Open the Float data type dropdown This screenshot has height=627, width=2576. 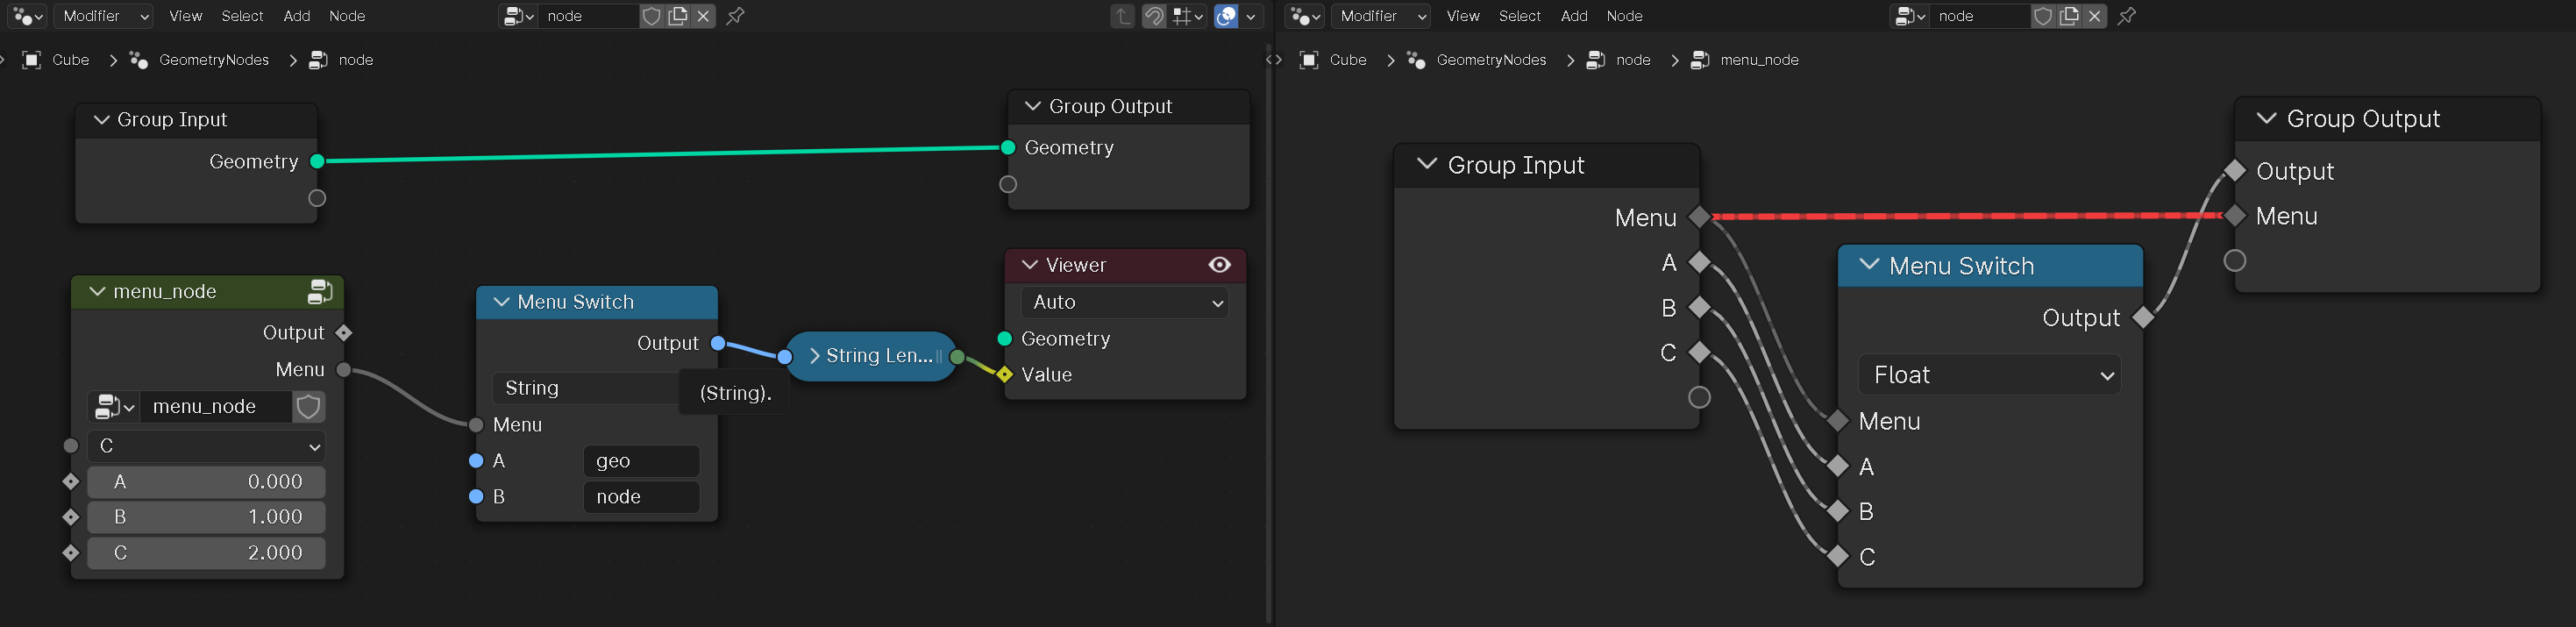1989,375
